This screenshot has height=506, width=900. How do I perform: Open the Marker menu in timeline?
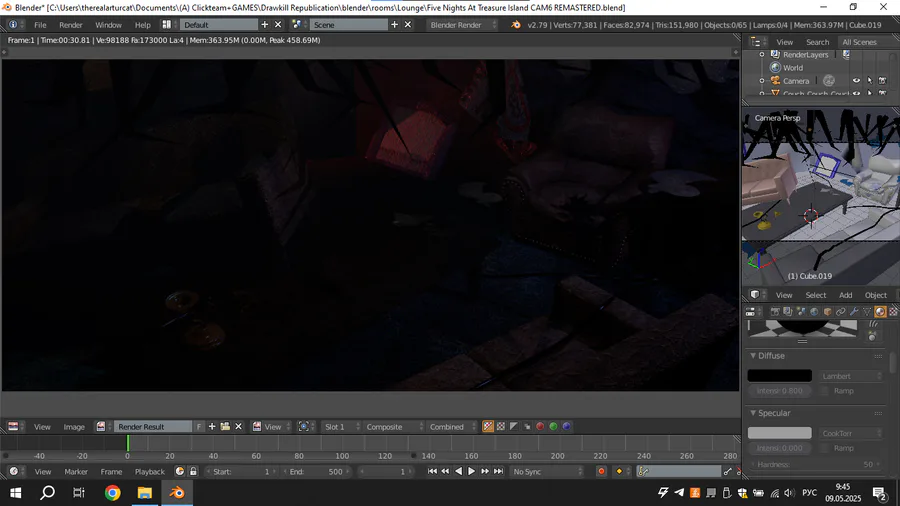(x=76, y=472)
